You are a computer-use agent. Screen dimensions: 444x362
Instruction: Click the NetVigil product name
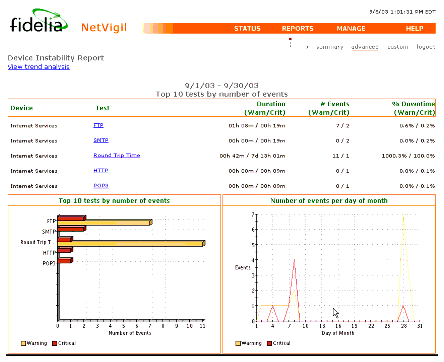(x=104, y=27)
